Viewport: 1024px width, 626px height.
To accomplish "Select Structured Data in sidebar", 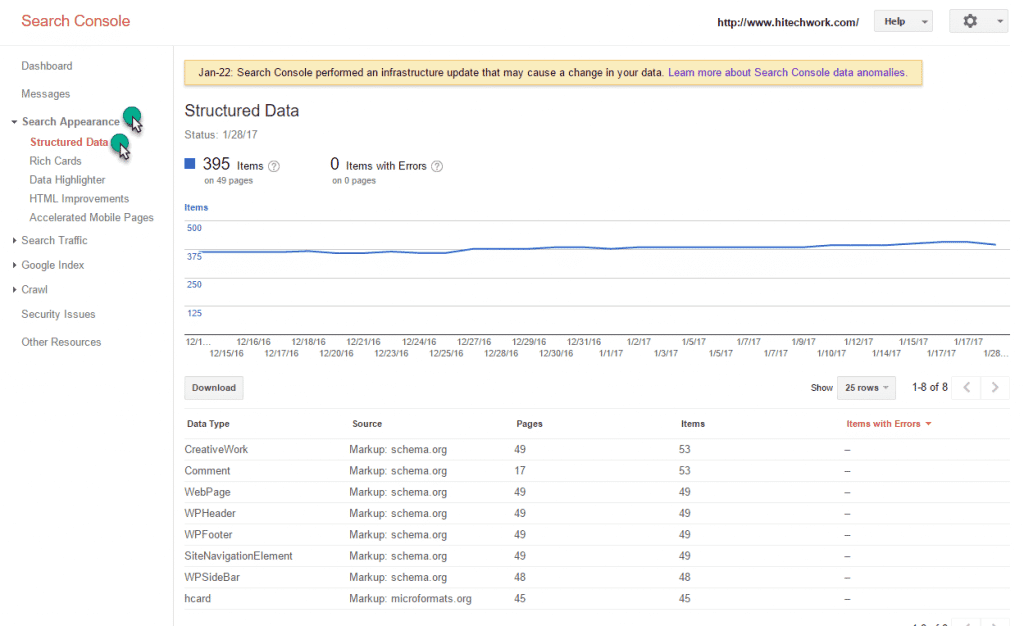I will [69, 142].
